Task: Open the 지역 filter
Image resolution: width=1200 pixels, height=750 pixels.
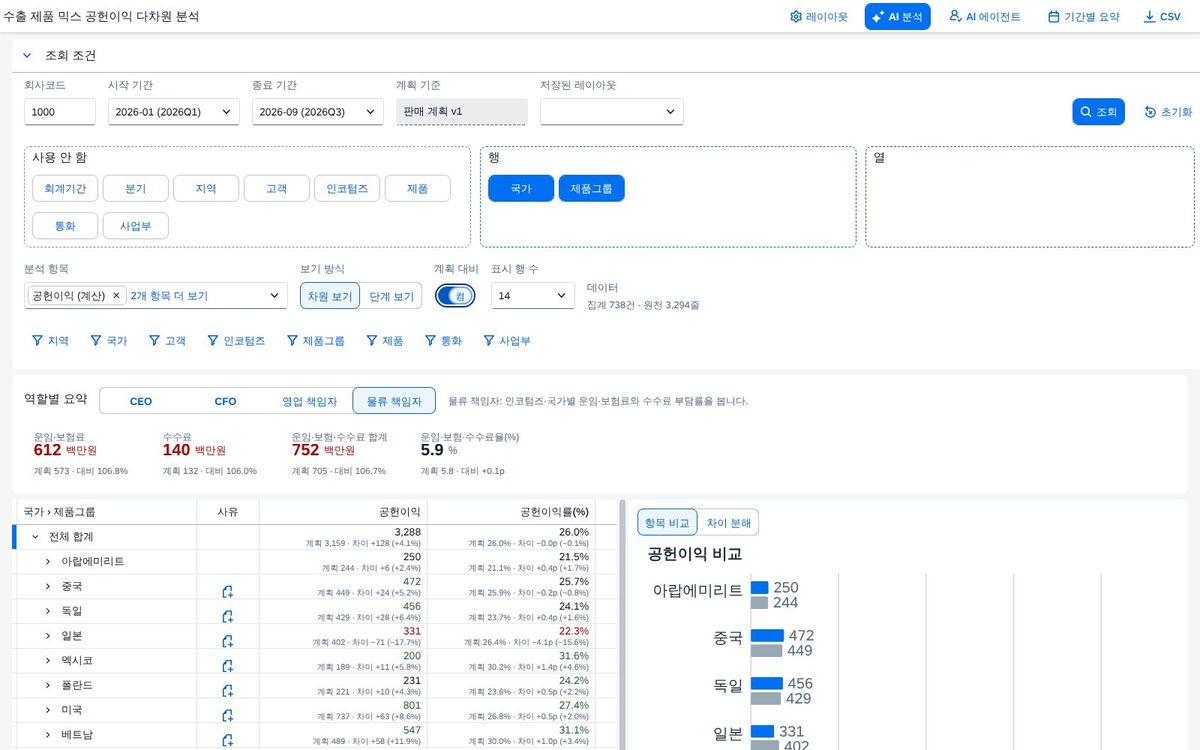Action: coord(51,341)
